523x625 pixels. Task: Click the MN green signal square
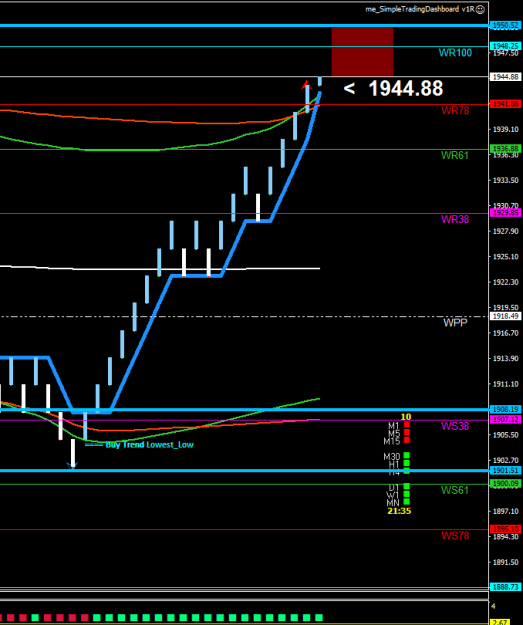click(x=407, y=502)
